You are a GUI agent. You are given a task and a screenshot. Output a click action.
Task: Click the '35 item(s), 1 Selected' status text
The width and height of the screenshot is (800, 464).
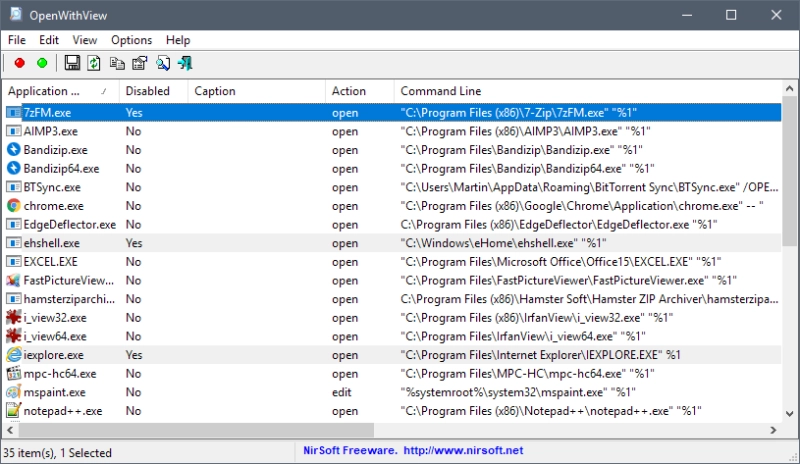57,453
